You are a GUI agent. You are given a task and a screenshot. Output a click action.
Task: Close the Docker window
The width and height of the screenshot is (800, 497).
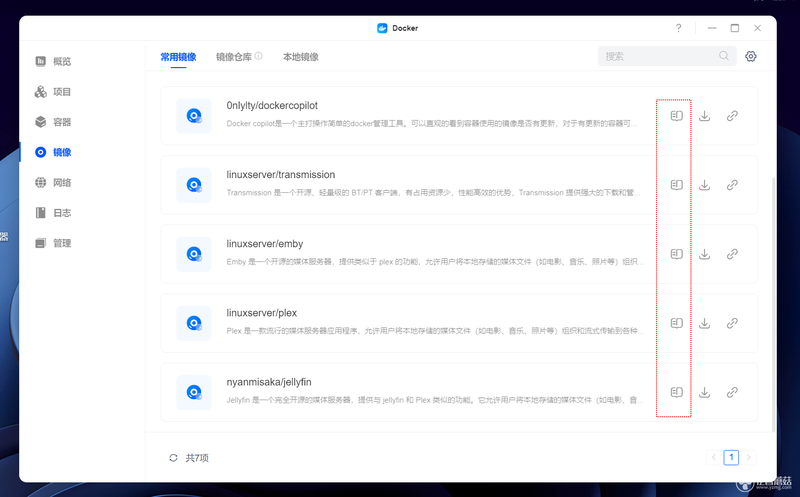click(758, 28)
